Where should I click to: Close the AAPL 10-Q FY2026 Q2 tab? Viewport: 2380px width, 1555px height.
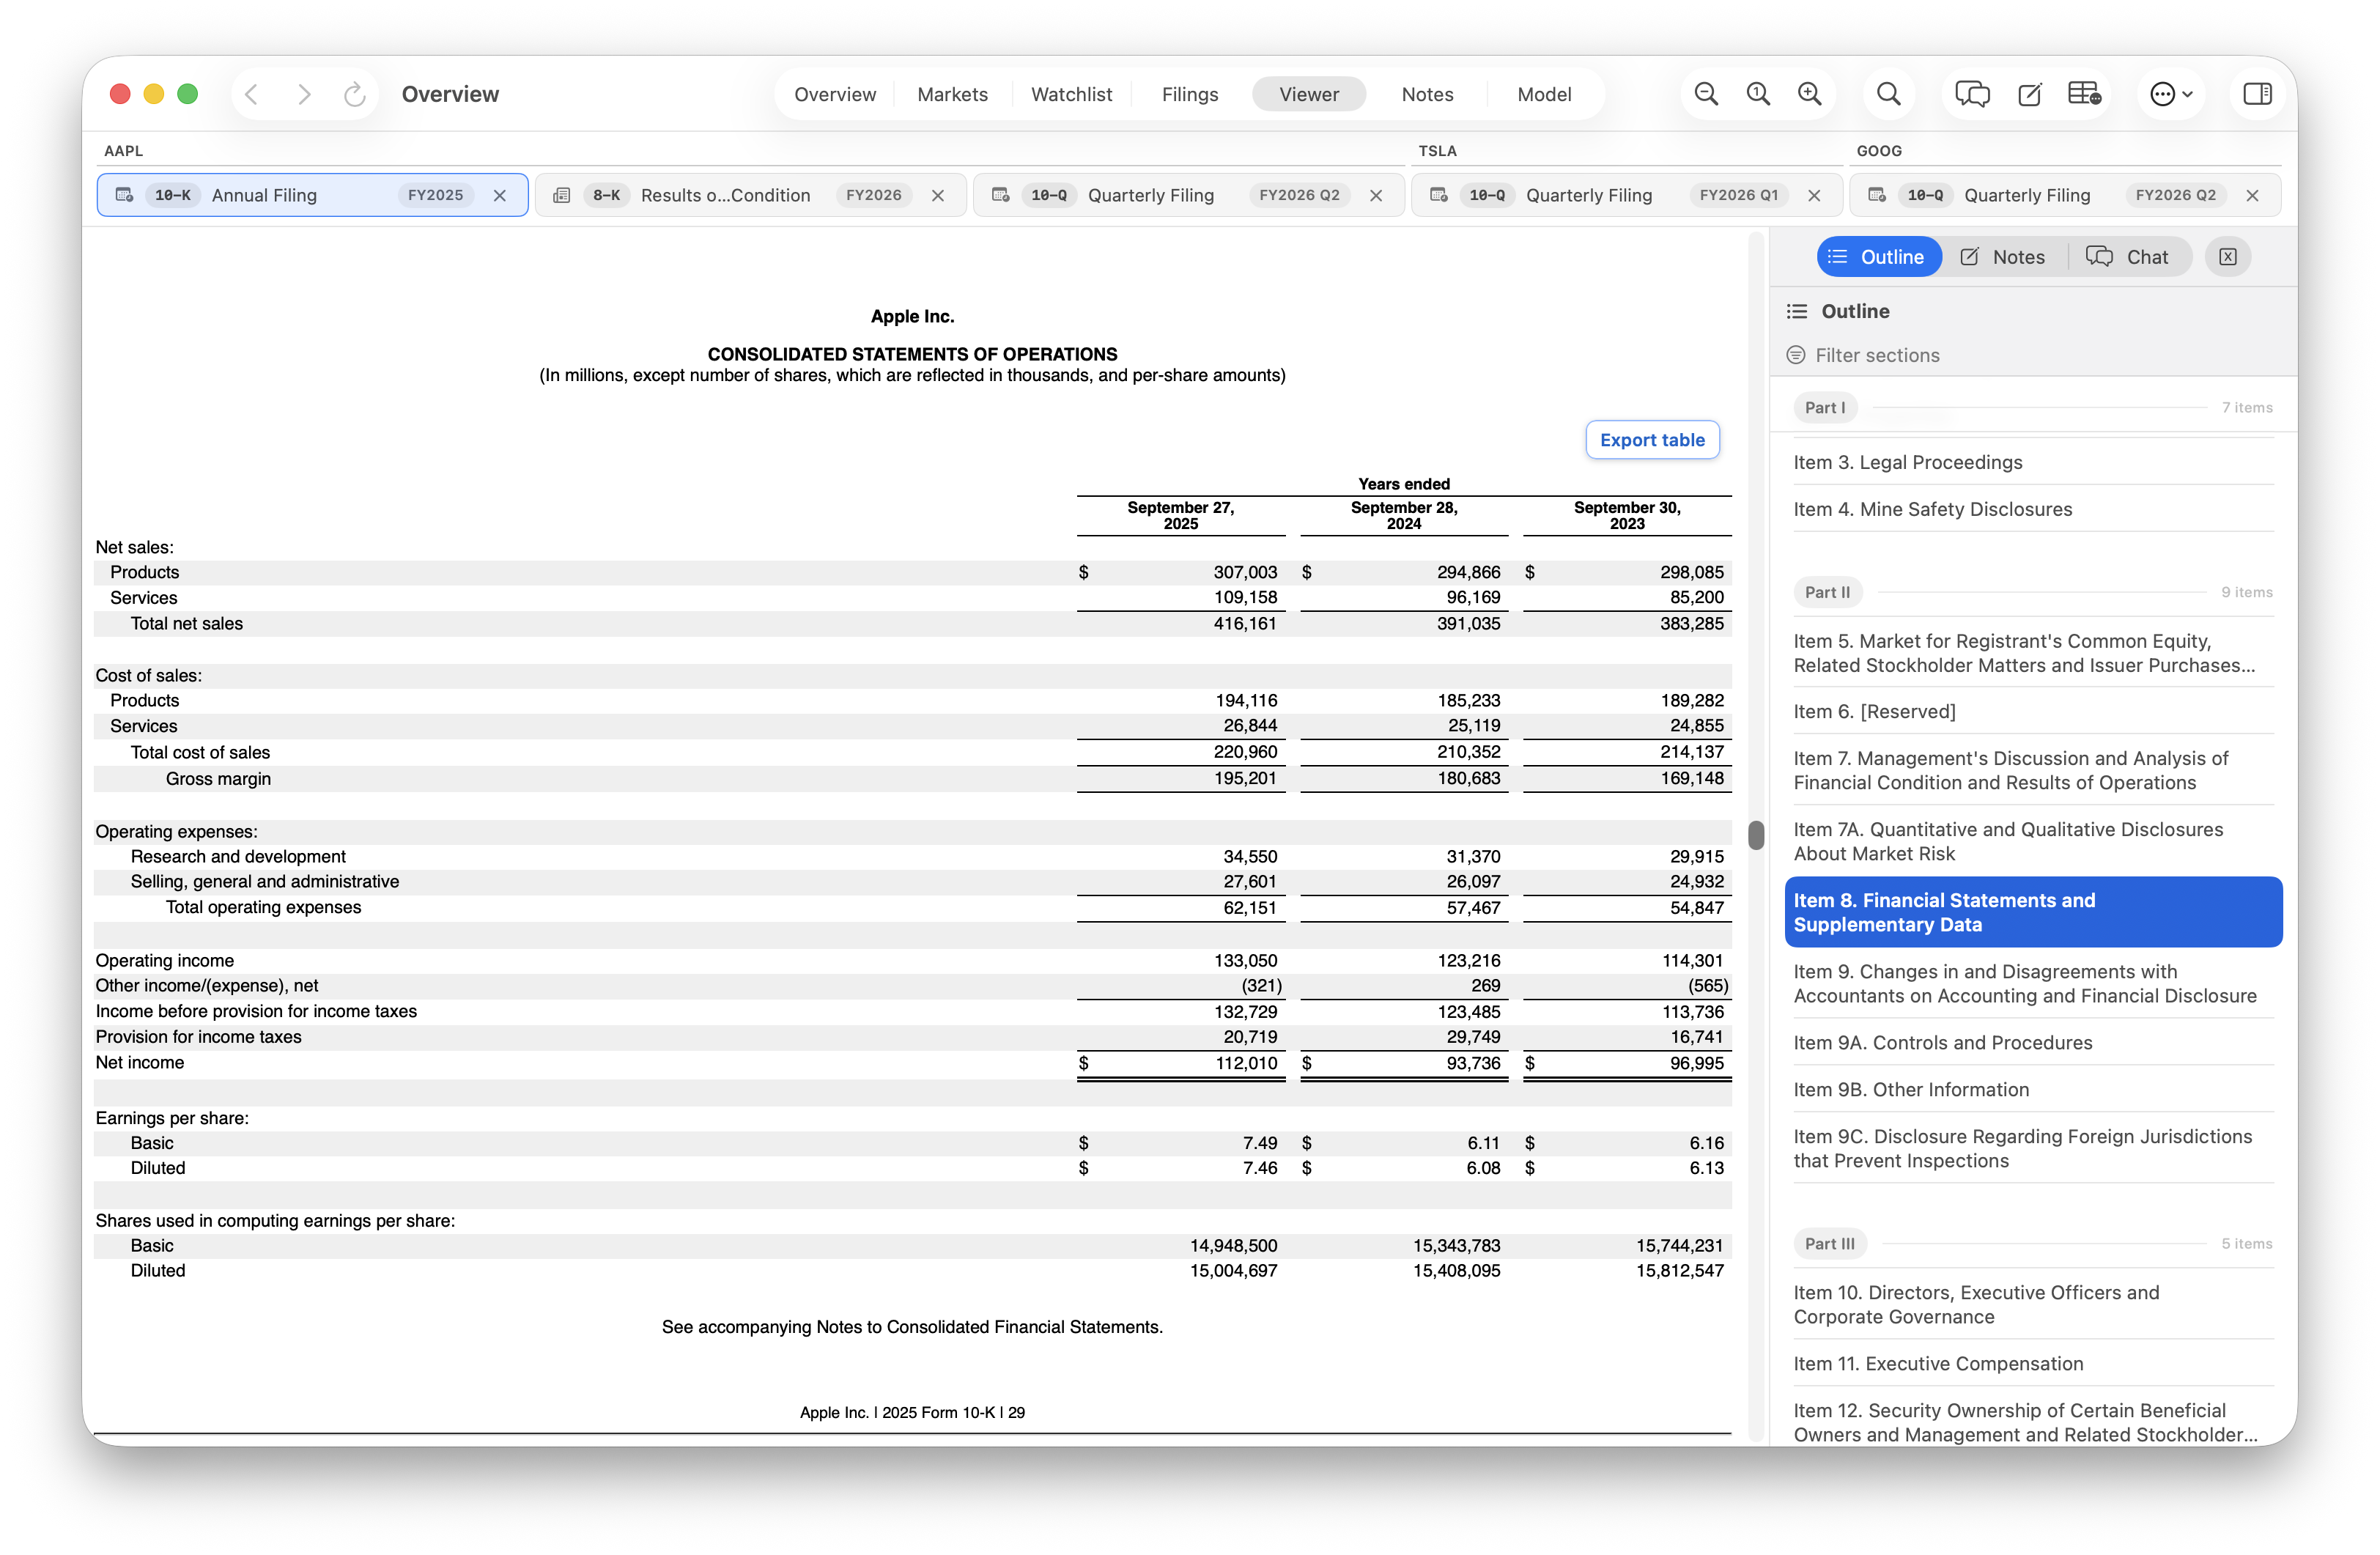point(1376,195)
